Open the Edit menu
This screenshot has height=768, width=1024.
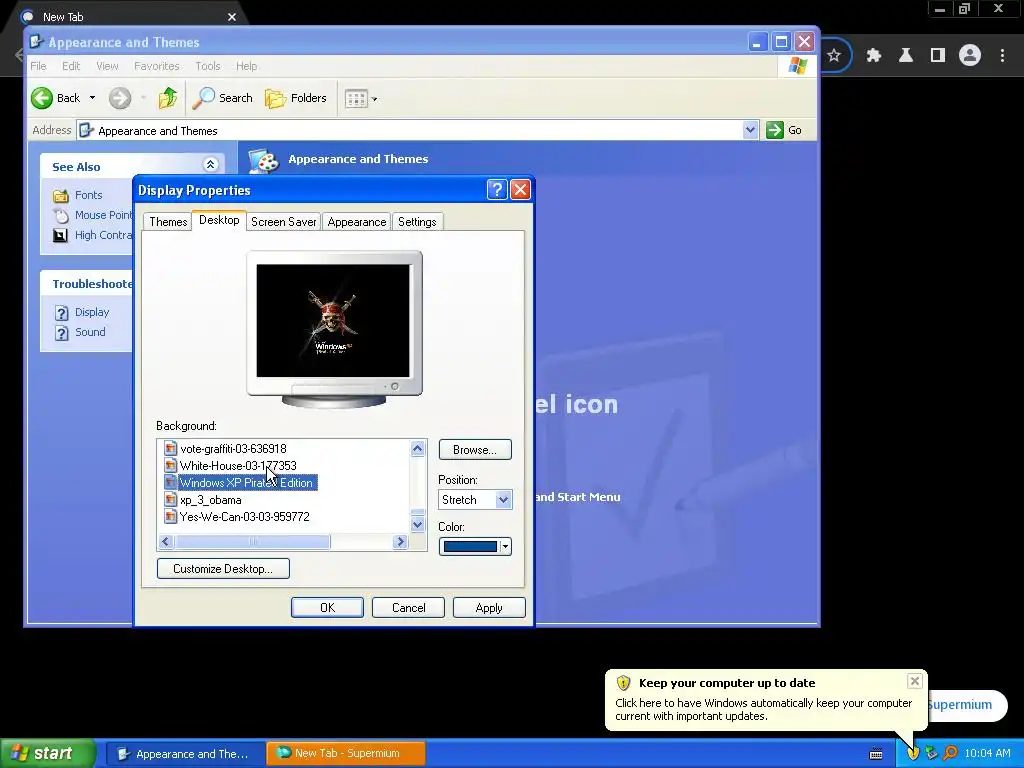coord(71,66)
